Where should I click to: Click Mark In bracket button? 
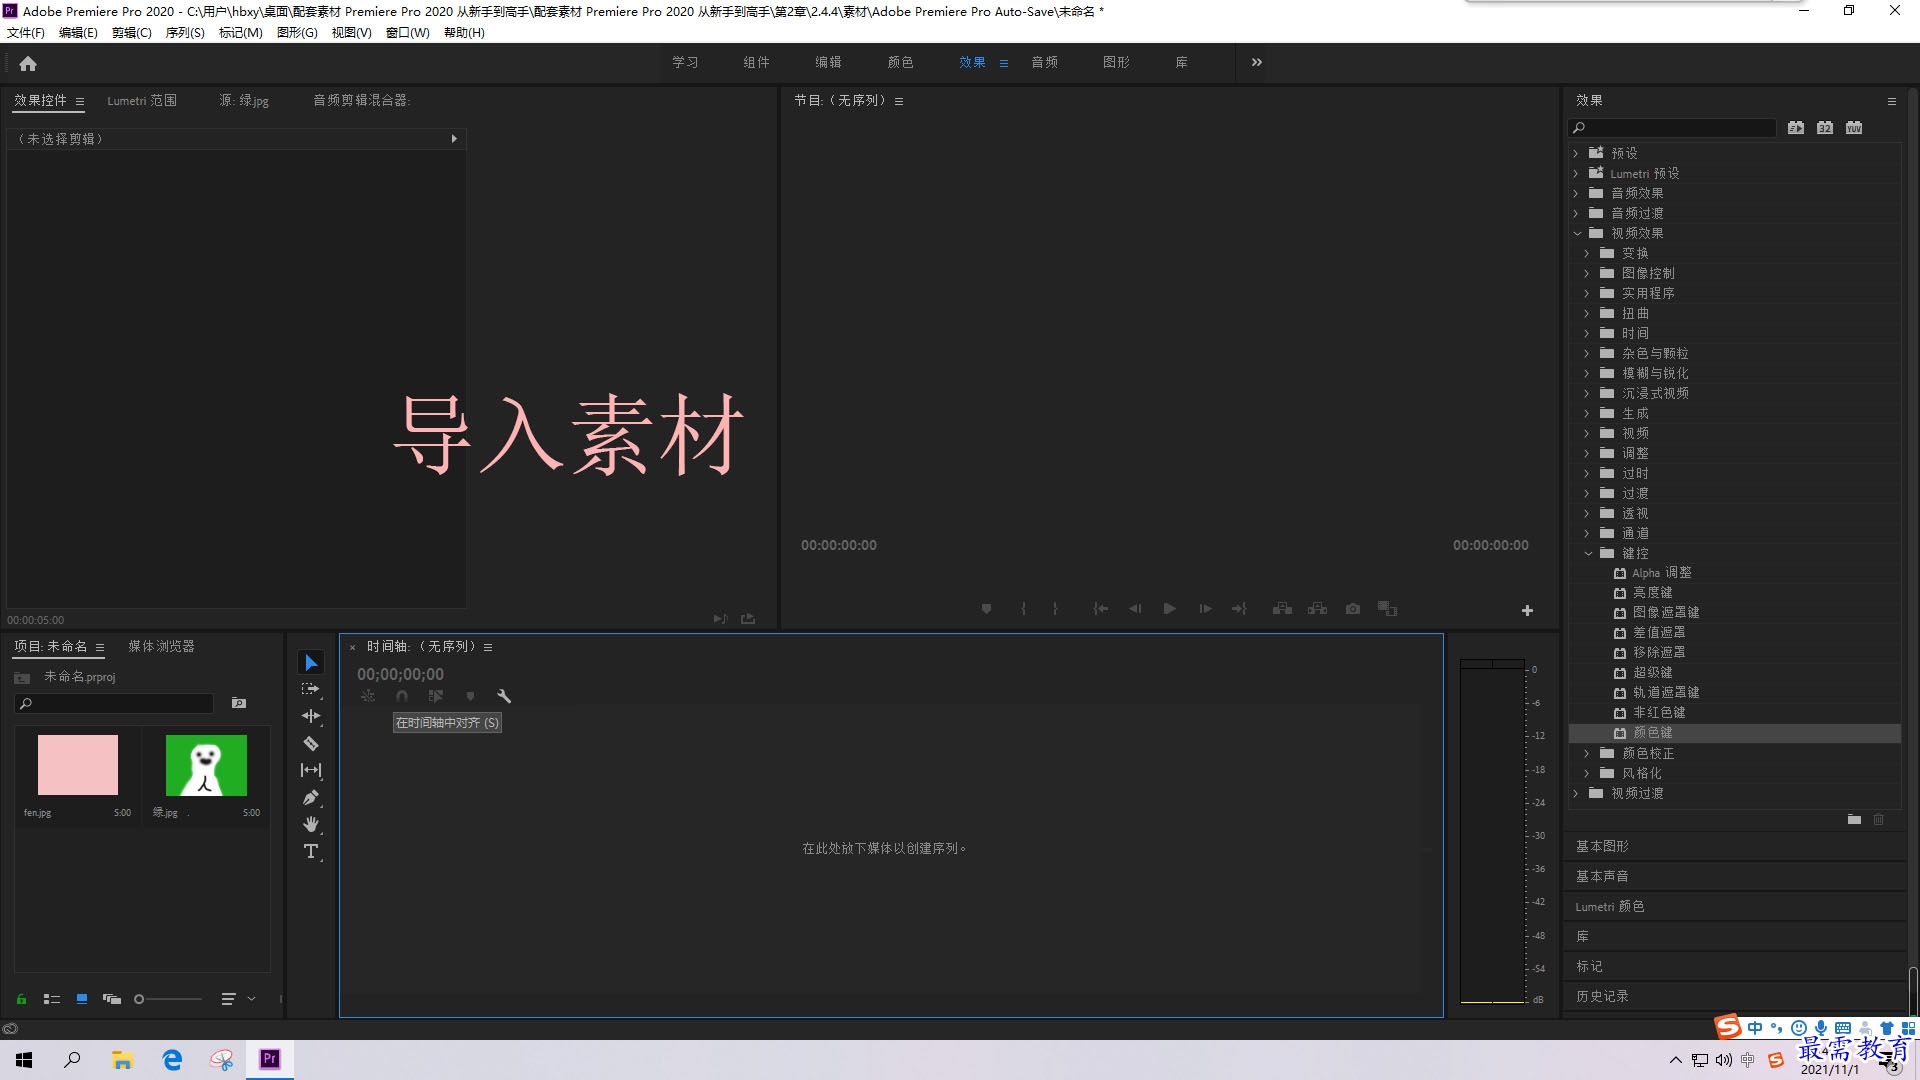point(1023,609)
